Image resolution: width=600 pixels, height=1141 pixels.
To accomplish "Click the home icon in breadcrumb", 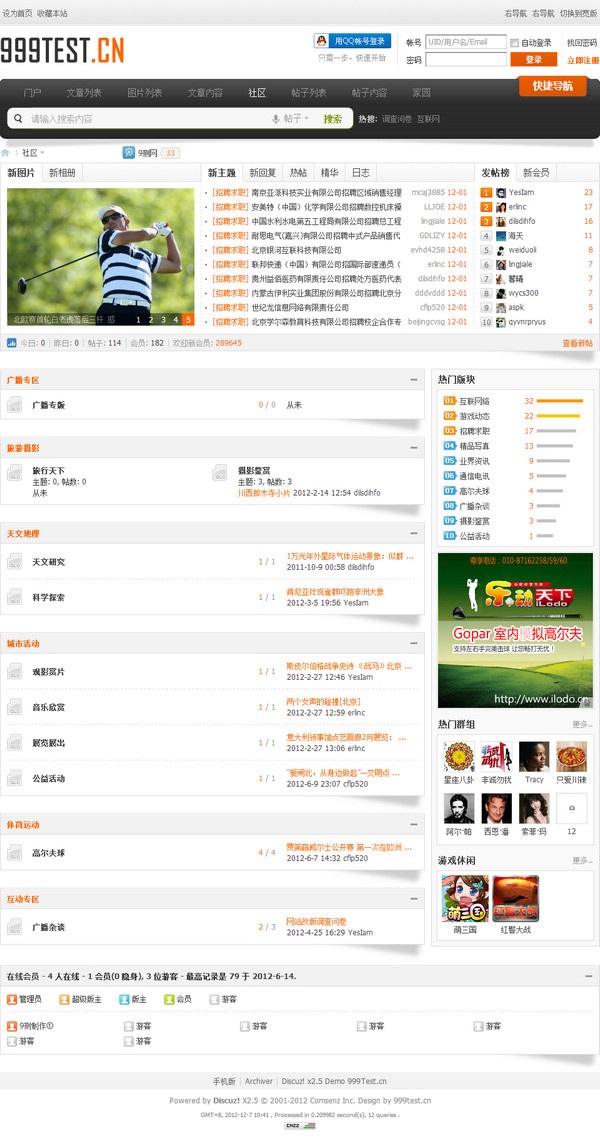I will coord(5,153).
